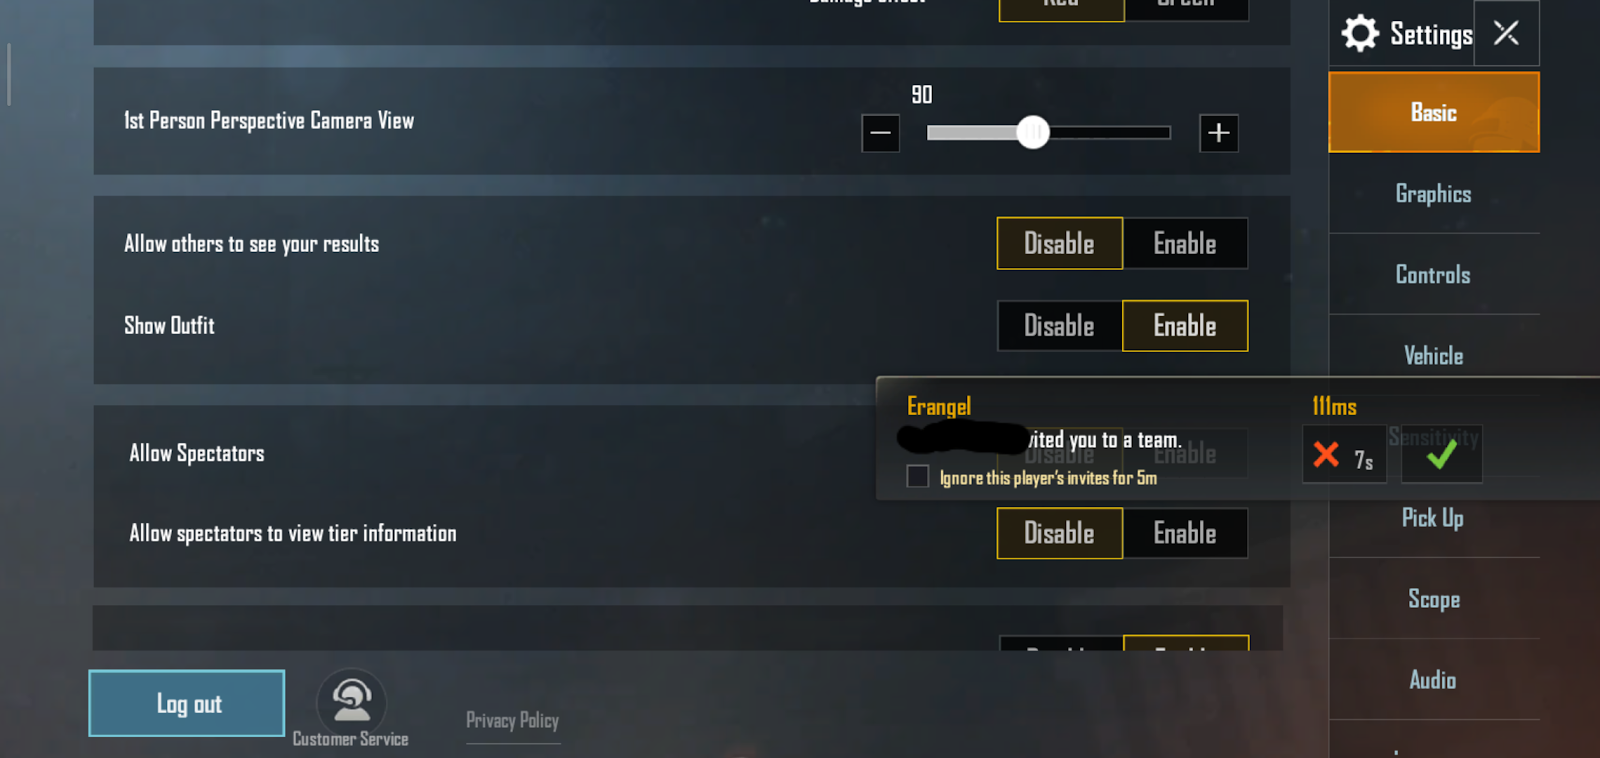Image resolution: width=1600 pixels, height=758 pixels.
Task: Go to the Scope tab
Action: (x=1433, y=599)
